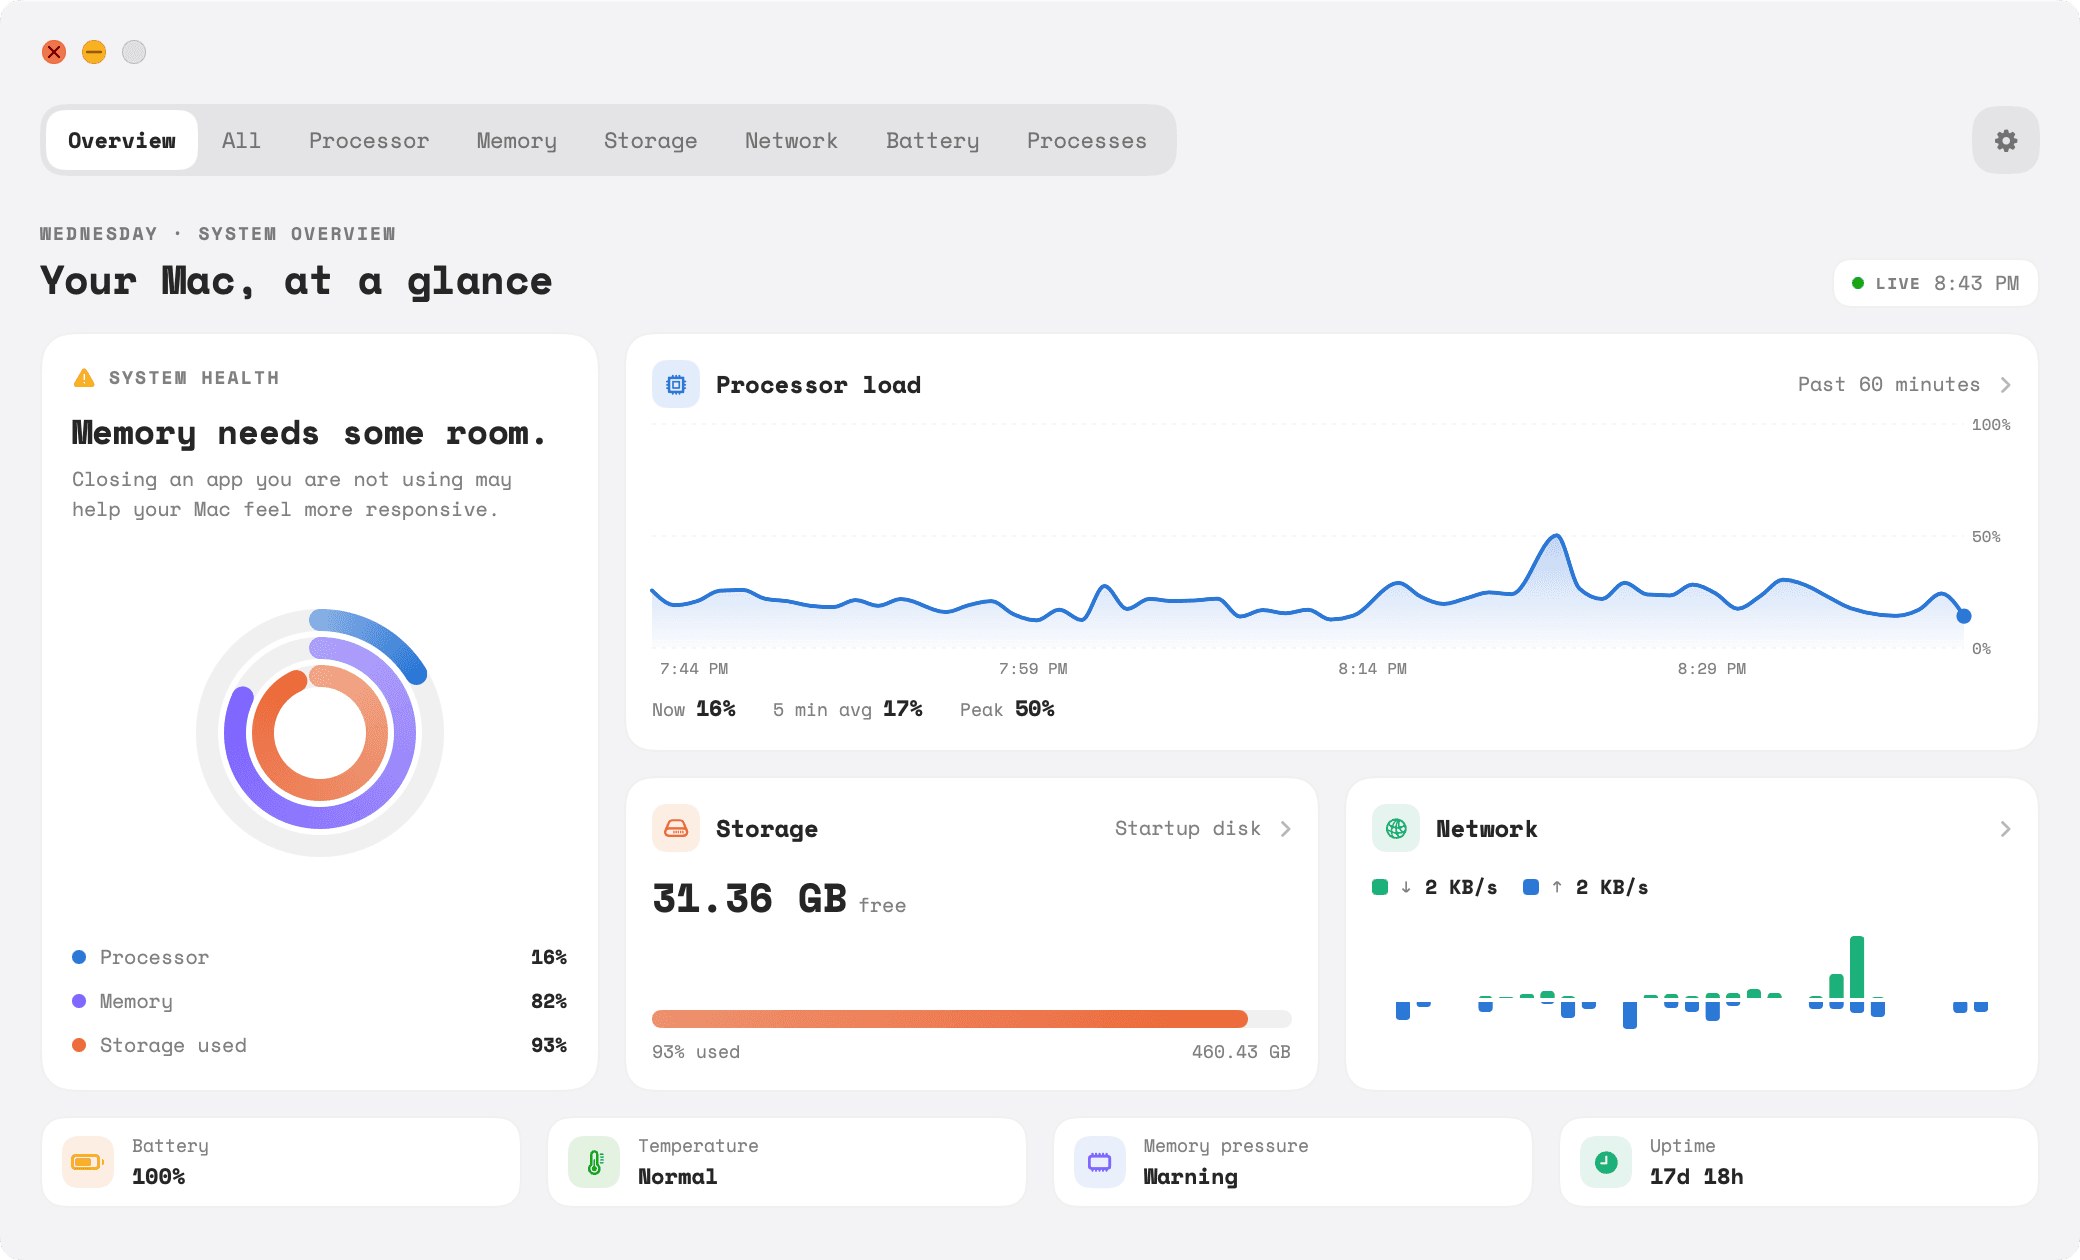This screenshot has width=2080, height=1260.
Task: Click the green download legend square
Action: tap(1380, 887)
